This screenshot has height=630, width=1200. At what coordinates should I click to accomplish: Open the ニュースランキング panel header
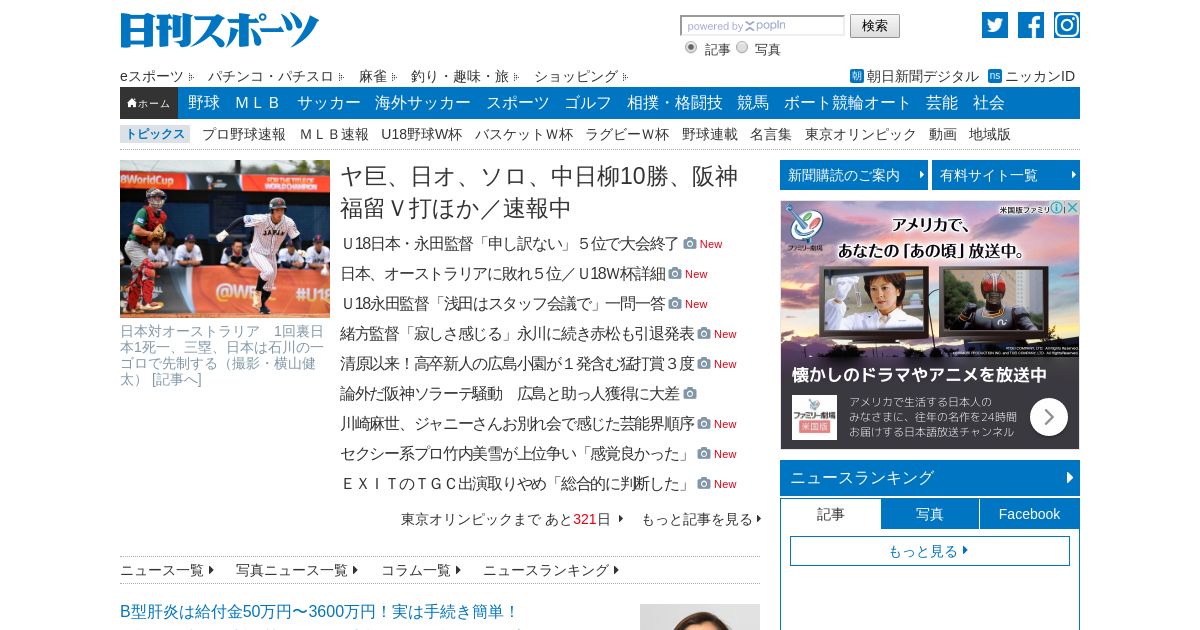pos(930,478)
